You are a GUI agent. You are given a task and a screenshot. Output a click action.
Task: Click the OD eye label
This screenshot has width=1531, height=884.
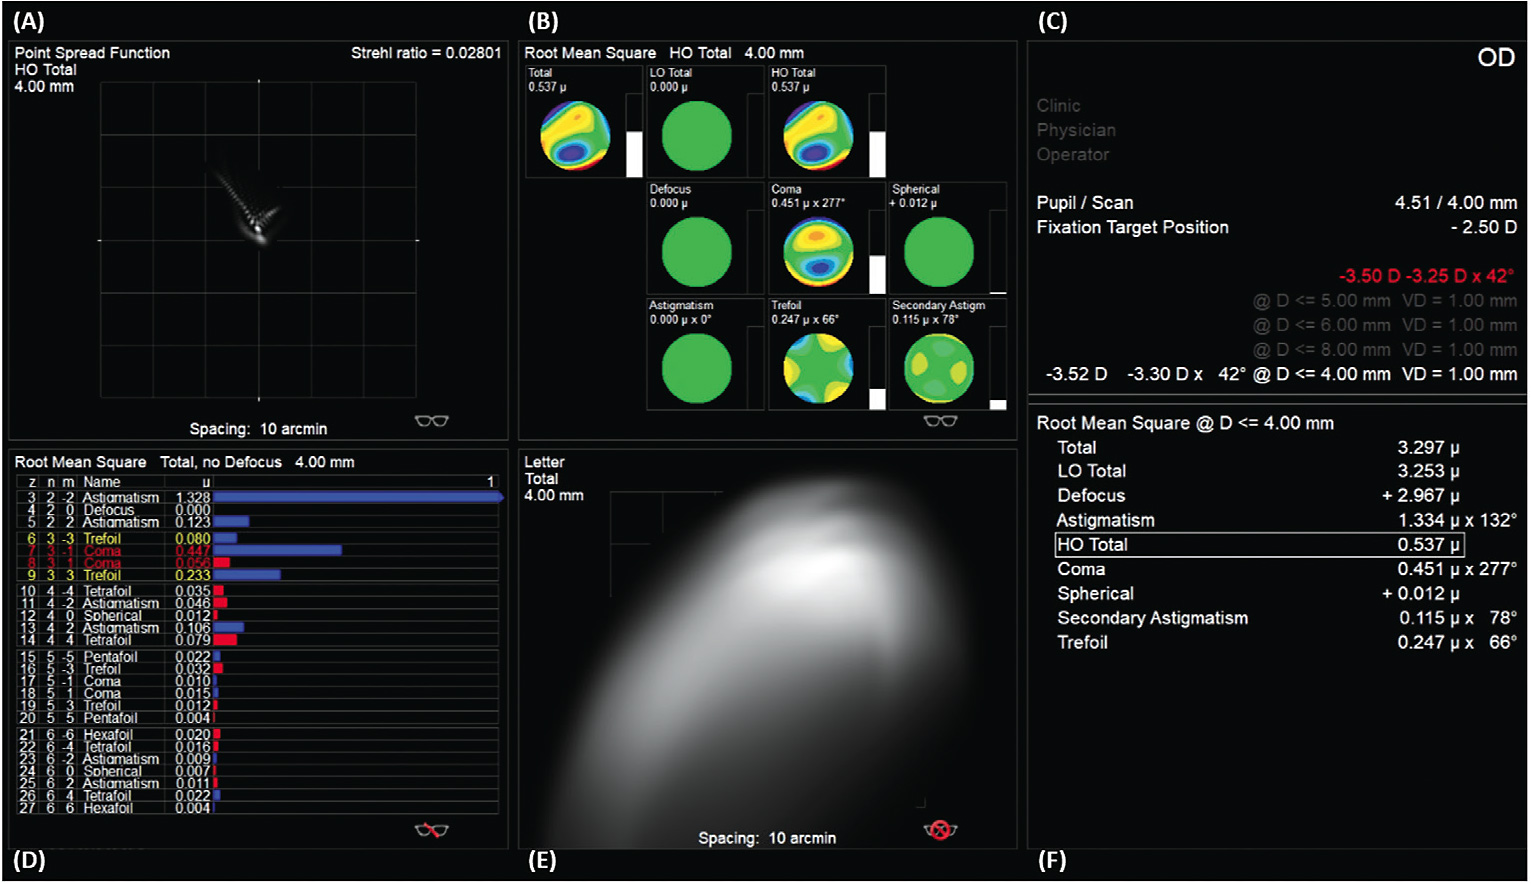1497,57
